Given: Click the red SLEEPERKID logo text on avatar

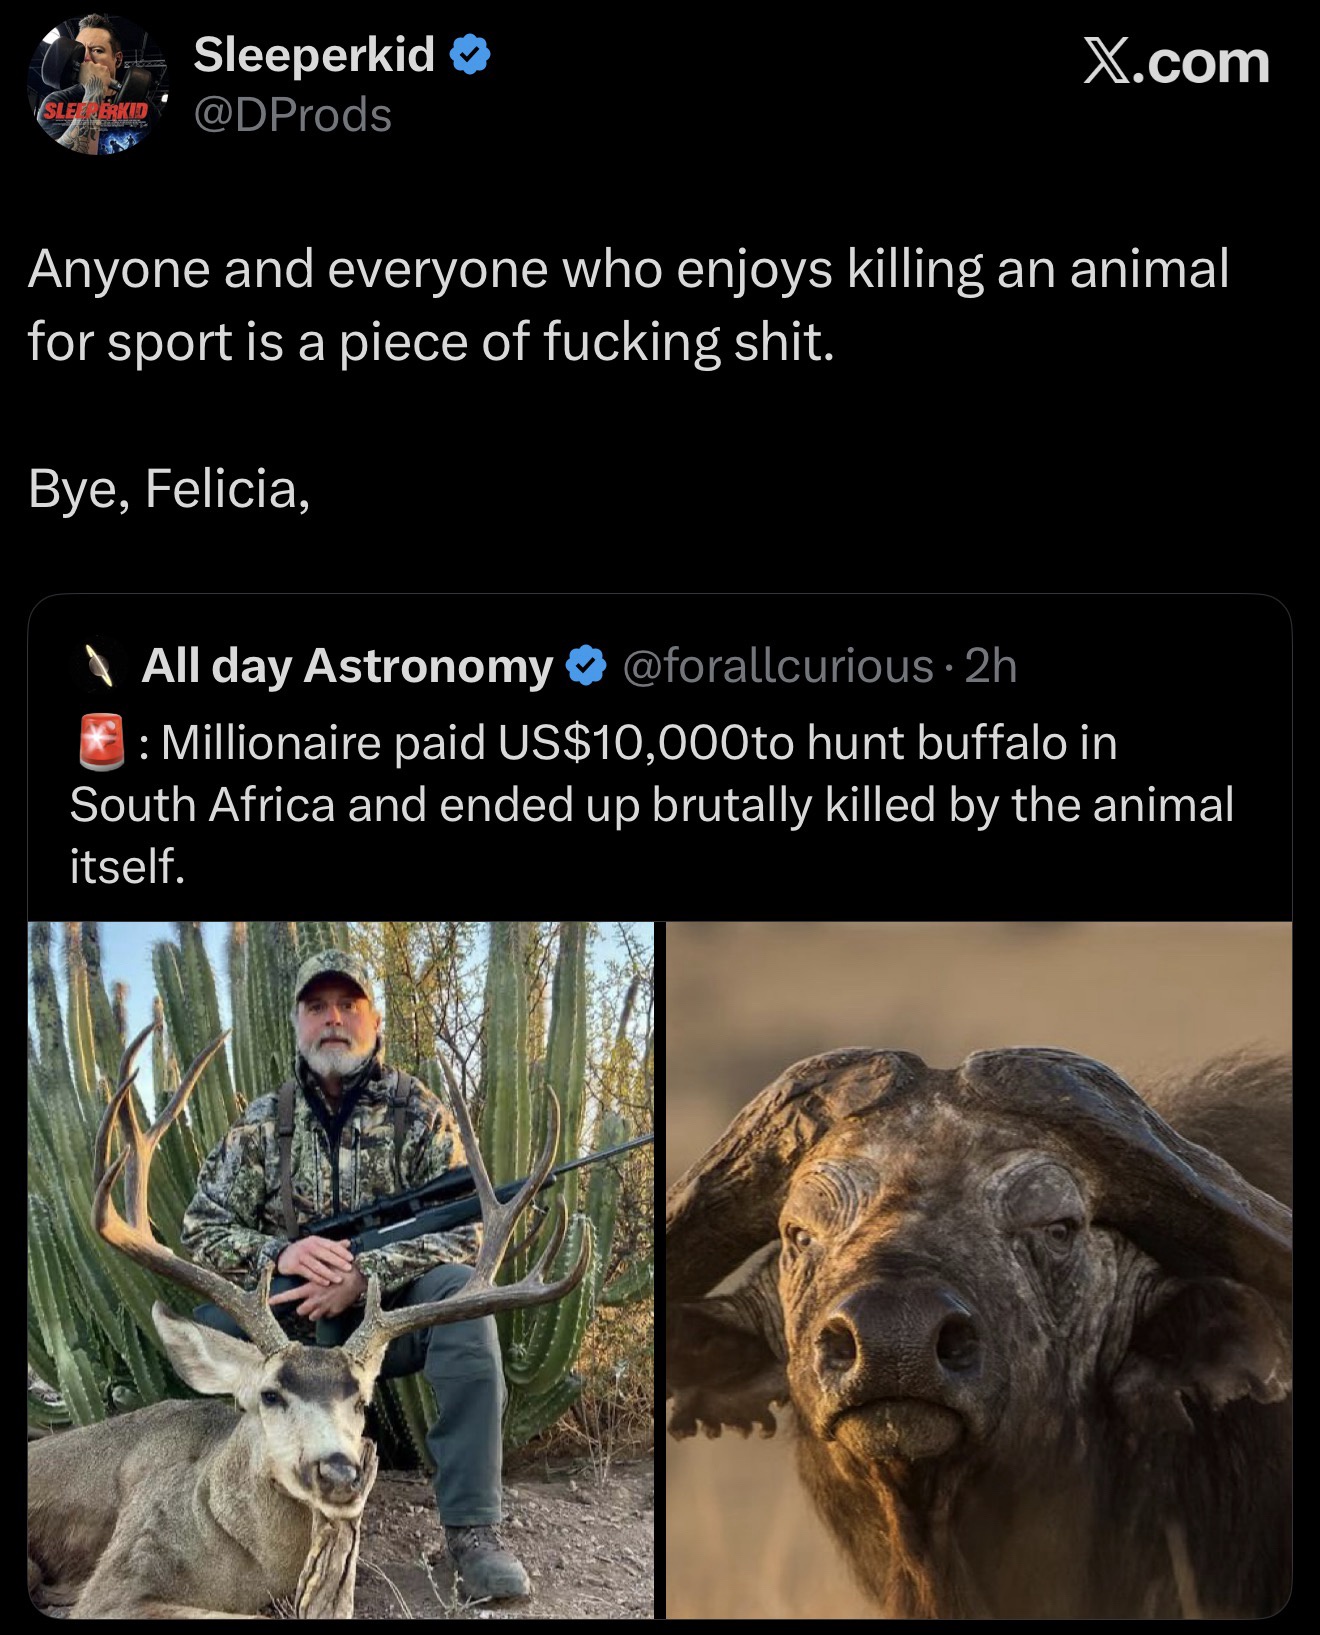Looking at the screenshot, I should (92, 108).
